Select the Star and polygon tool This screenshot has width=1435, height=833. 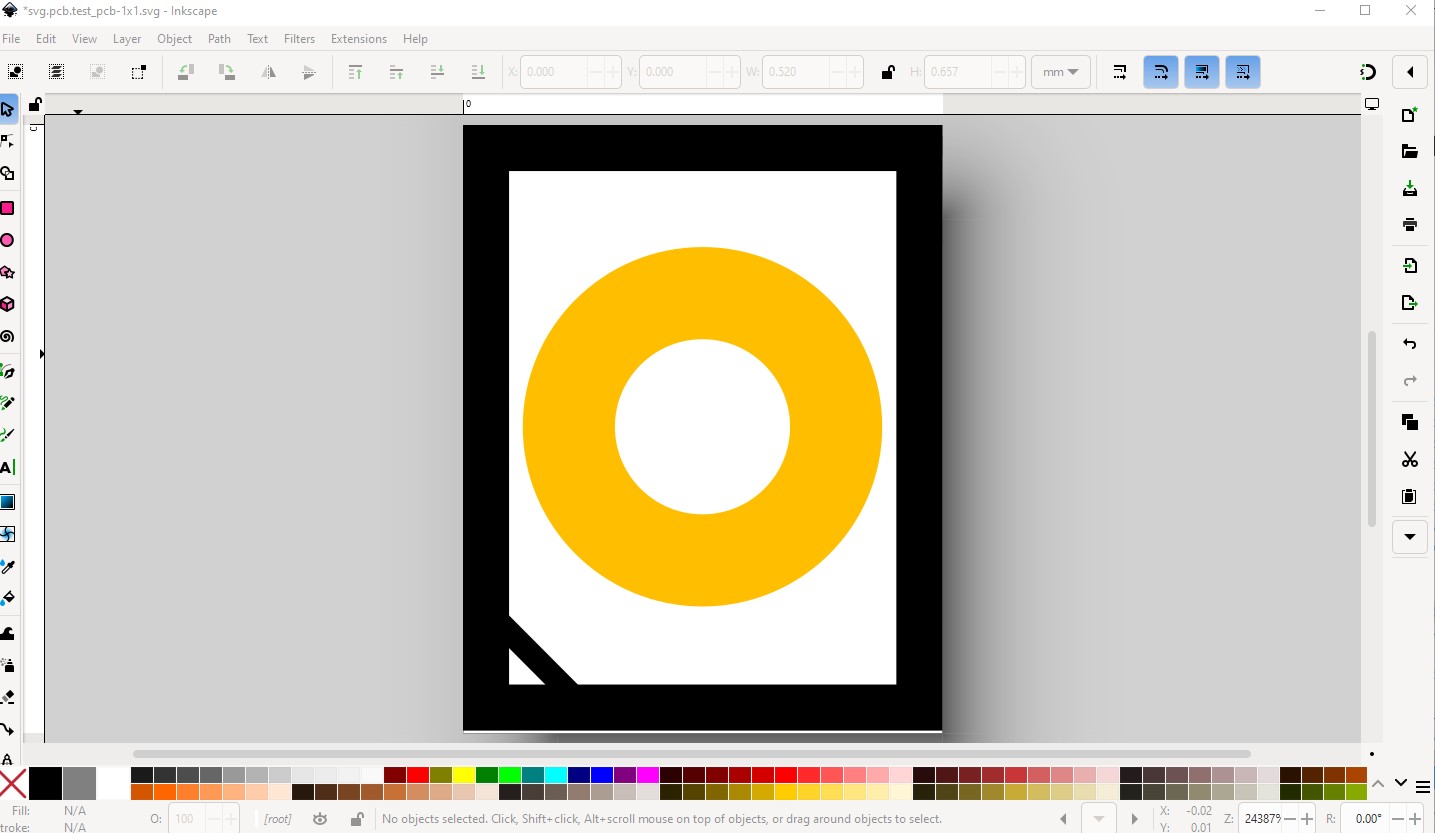7,272
